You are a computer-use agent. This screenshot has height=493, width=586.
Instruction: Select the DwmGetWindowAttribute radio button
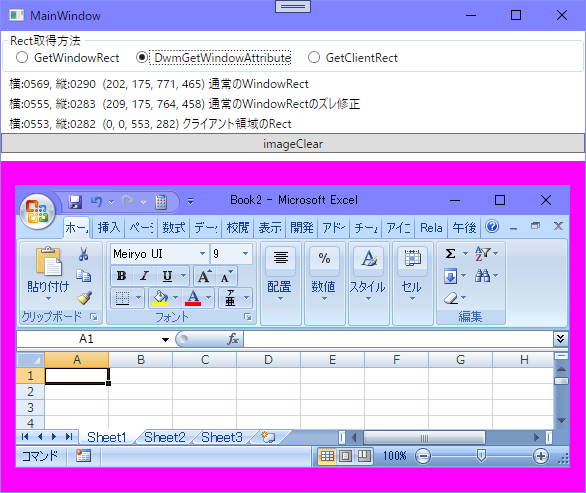tap(142, 58)
